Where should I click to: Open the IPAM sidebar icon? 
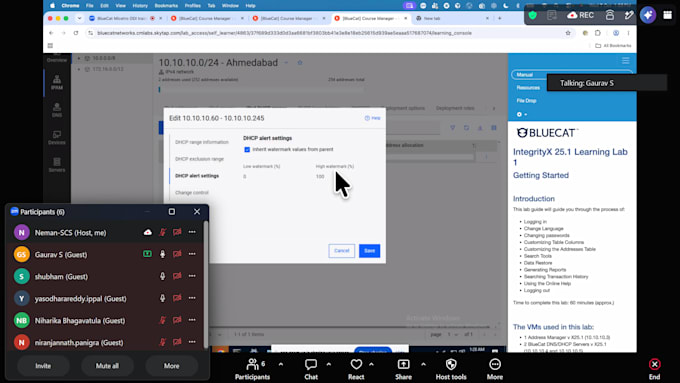click(57, 82)
